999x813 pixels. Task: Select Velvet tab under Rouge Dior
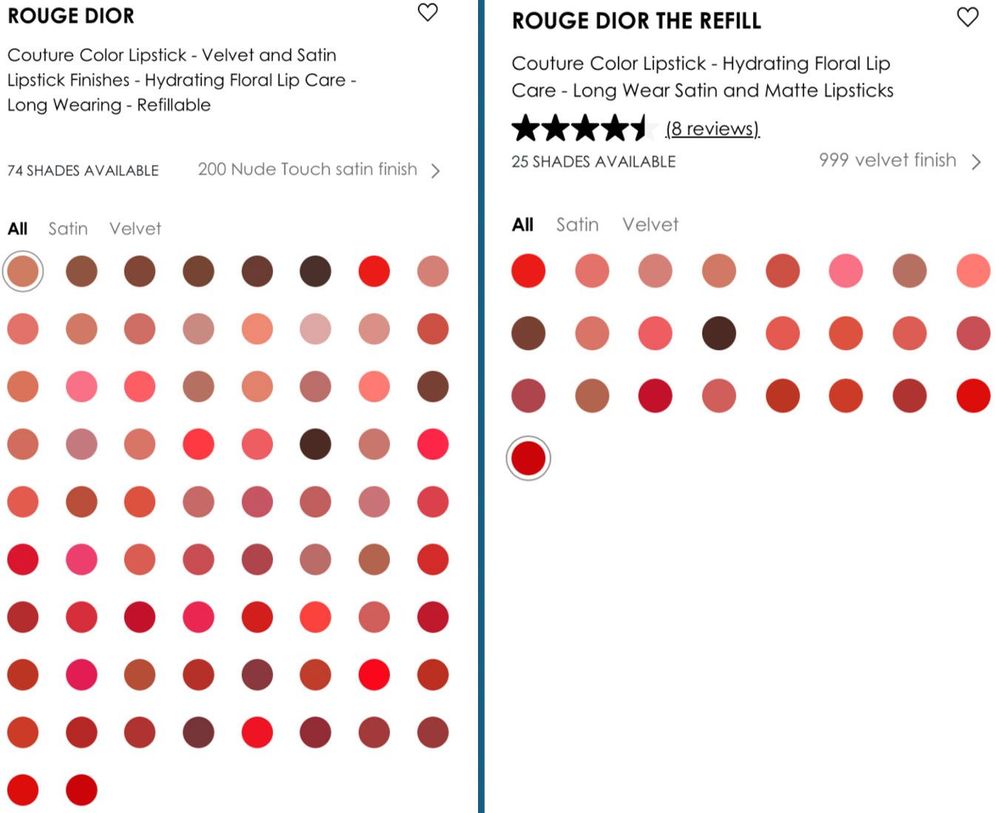click(x=135, y=229)
